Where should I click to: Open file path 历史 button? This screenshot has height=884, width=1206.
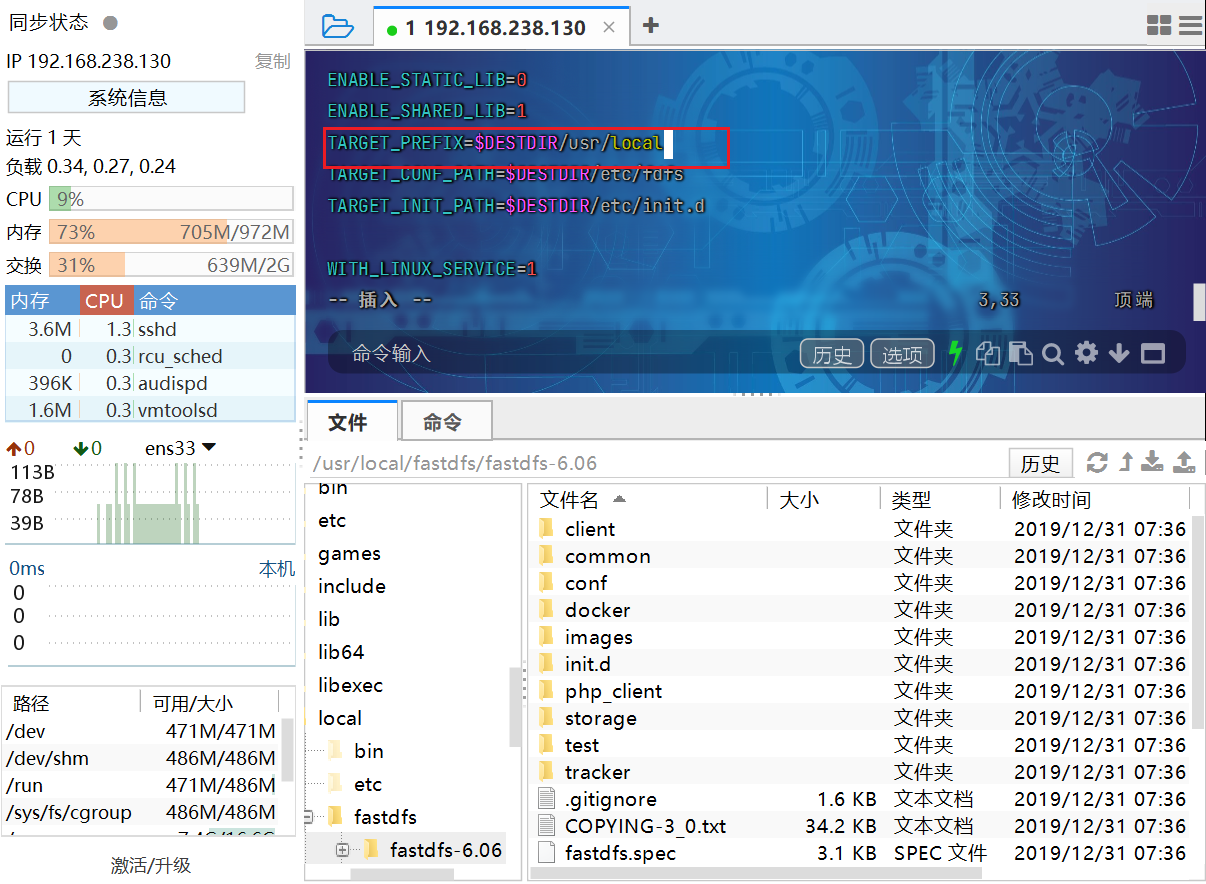pyautogui.click(x=1040, y=463)
